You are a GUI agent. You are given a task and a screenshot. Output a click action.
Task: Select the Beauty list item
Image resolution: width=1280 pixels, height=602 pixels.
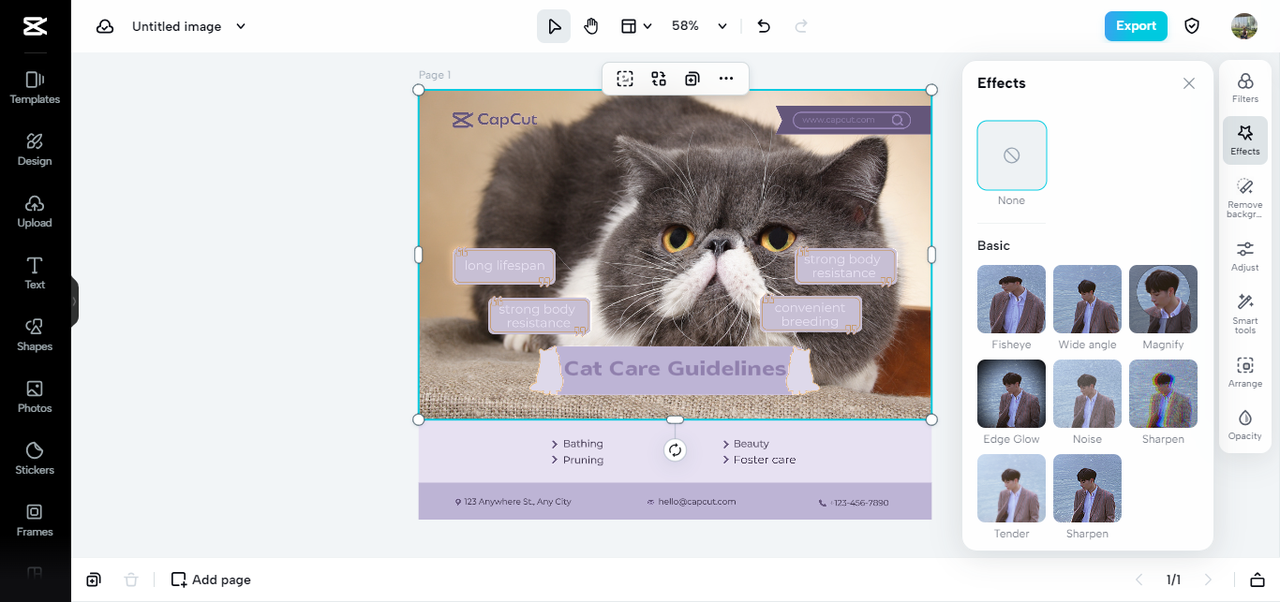(x=751, y=444)
